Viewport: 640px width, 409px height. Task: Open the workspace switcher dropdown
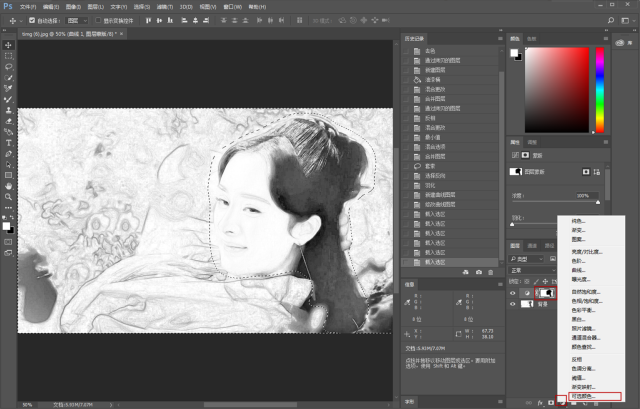click(626, 20)
